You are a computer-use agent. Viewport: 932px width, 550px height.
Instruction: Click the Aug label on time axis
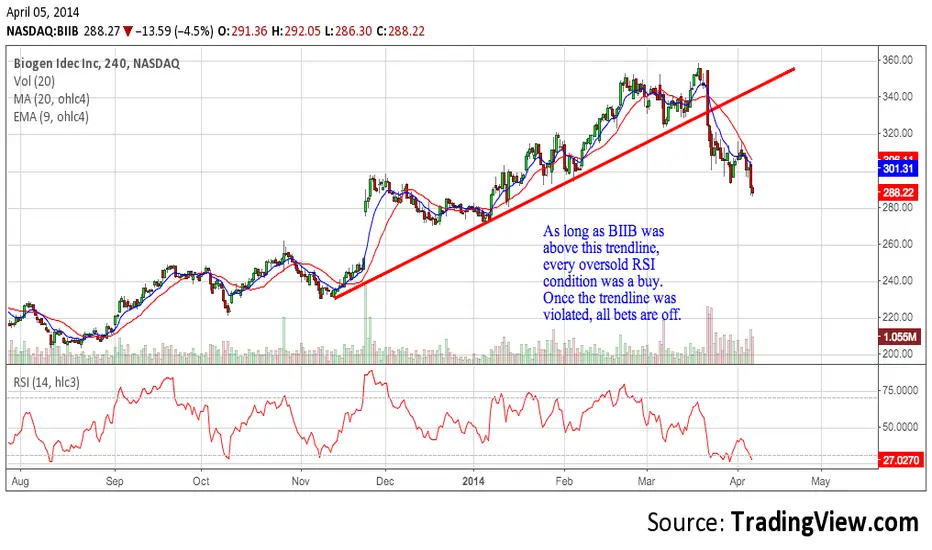pyautogui.click(x=20, y=481)
